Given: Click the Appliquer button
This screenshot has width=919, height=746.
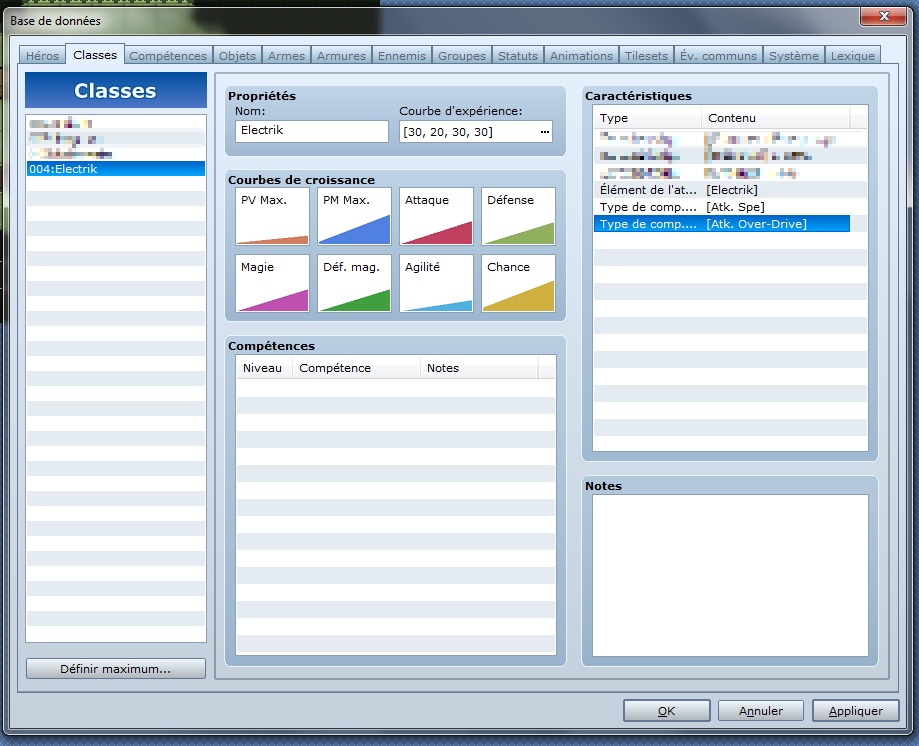Looking at the screenshot, I should point(855,711).
